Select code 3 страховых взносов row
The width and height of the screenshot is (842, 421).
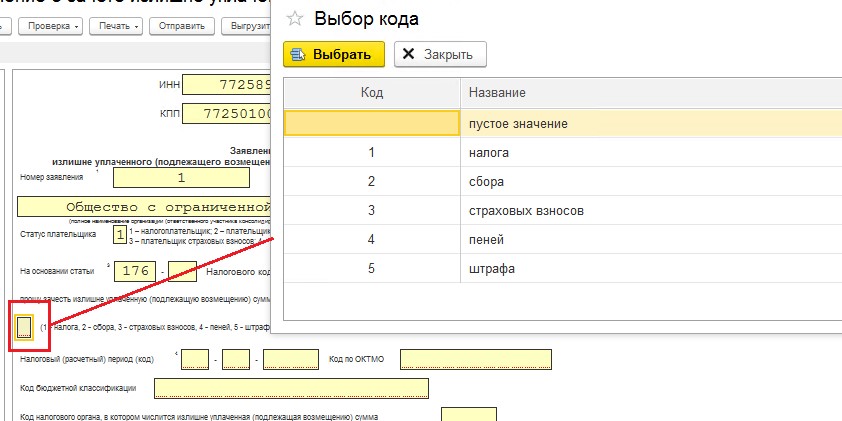(x=563, y=210)
